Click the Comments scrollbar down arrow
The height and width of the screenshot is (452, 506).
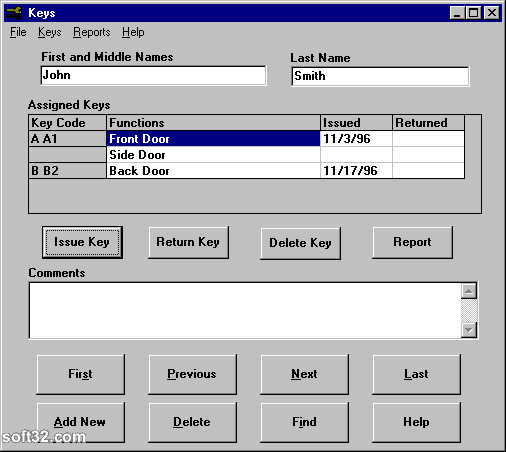click(469, 330)
